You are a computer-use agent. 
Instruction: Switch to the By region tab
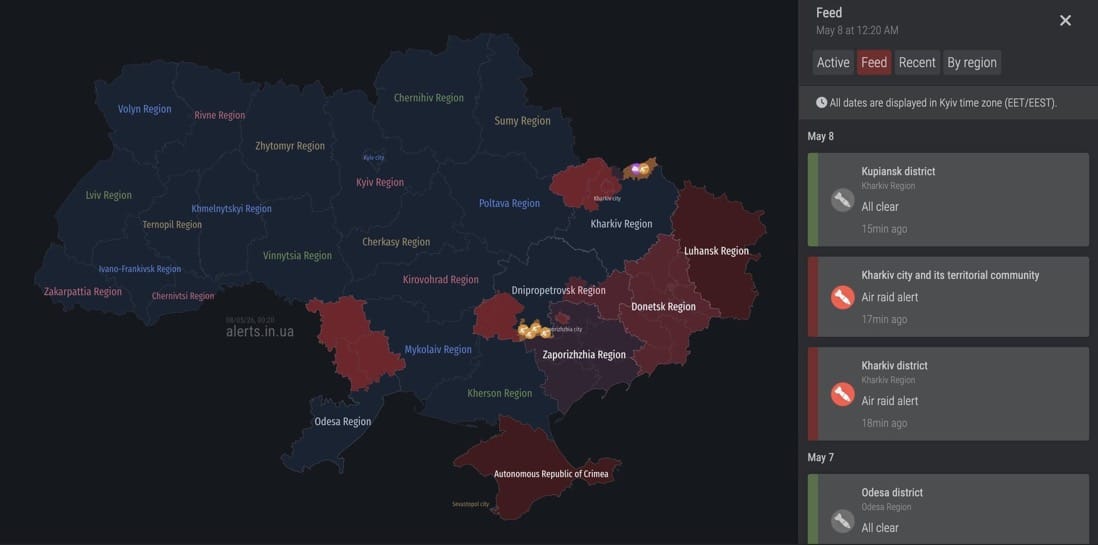(972, 62)
